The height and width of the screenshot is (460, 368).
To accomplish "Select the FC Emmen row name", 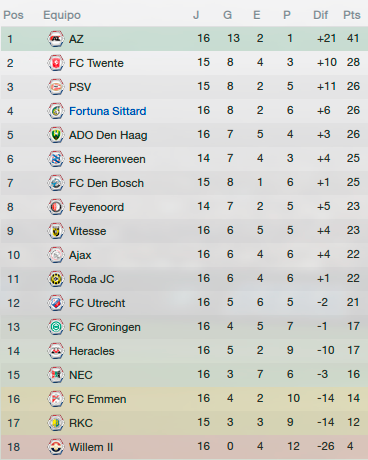I will (x=98, y=399).
